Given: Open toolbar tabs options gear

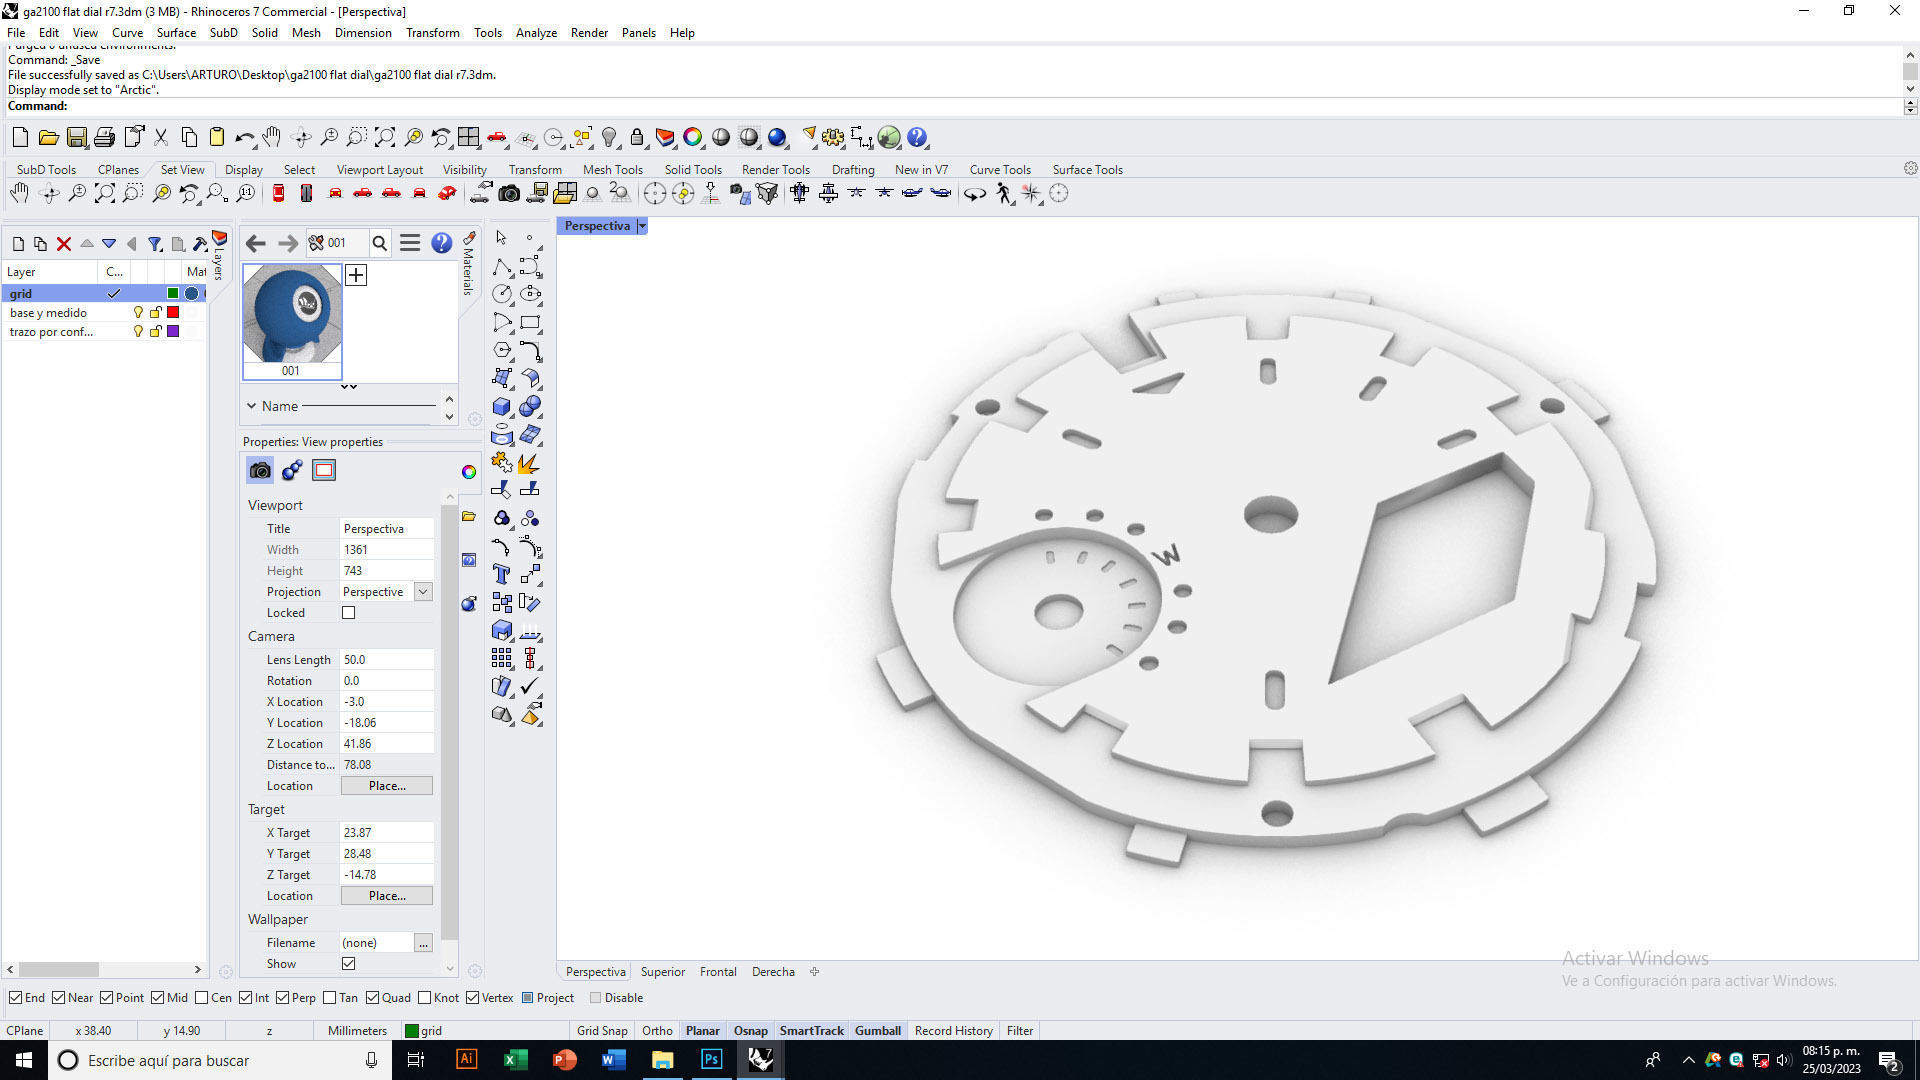Looking at the screenshot, I should [1910, 168].
